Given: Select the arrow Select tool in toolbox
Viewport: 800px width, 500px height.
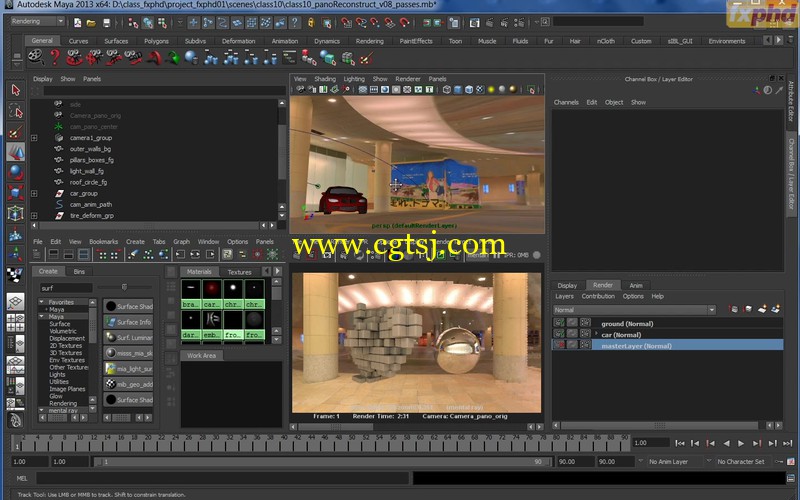Looking at the screenshot, I should click(x=15, y=90).
